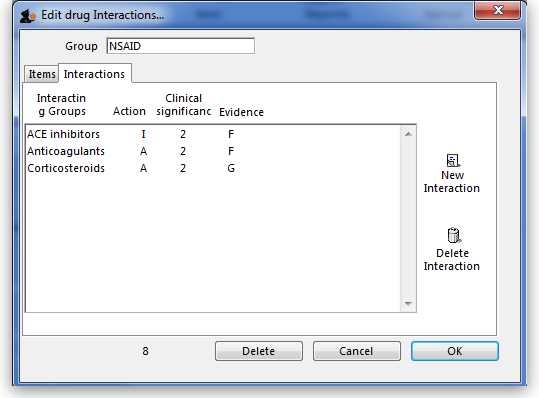The image size is (539, 398).
Task: Select the Interactions tab
Action: 95,74
